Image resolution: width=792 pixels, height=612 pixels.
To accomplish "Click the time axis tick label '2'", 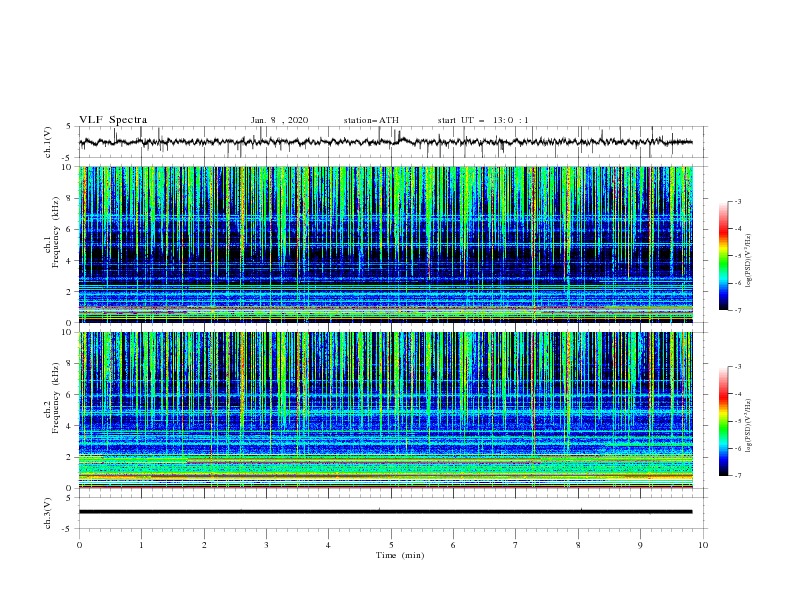I will click(204, 545).
